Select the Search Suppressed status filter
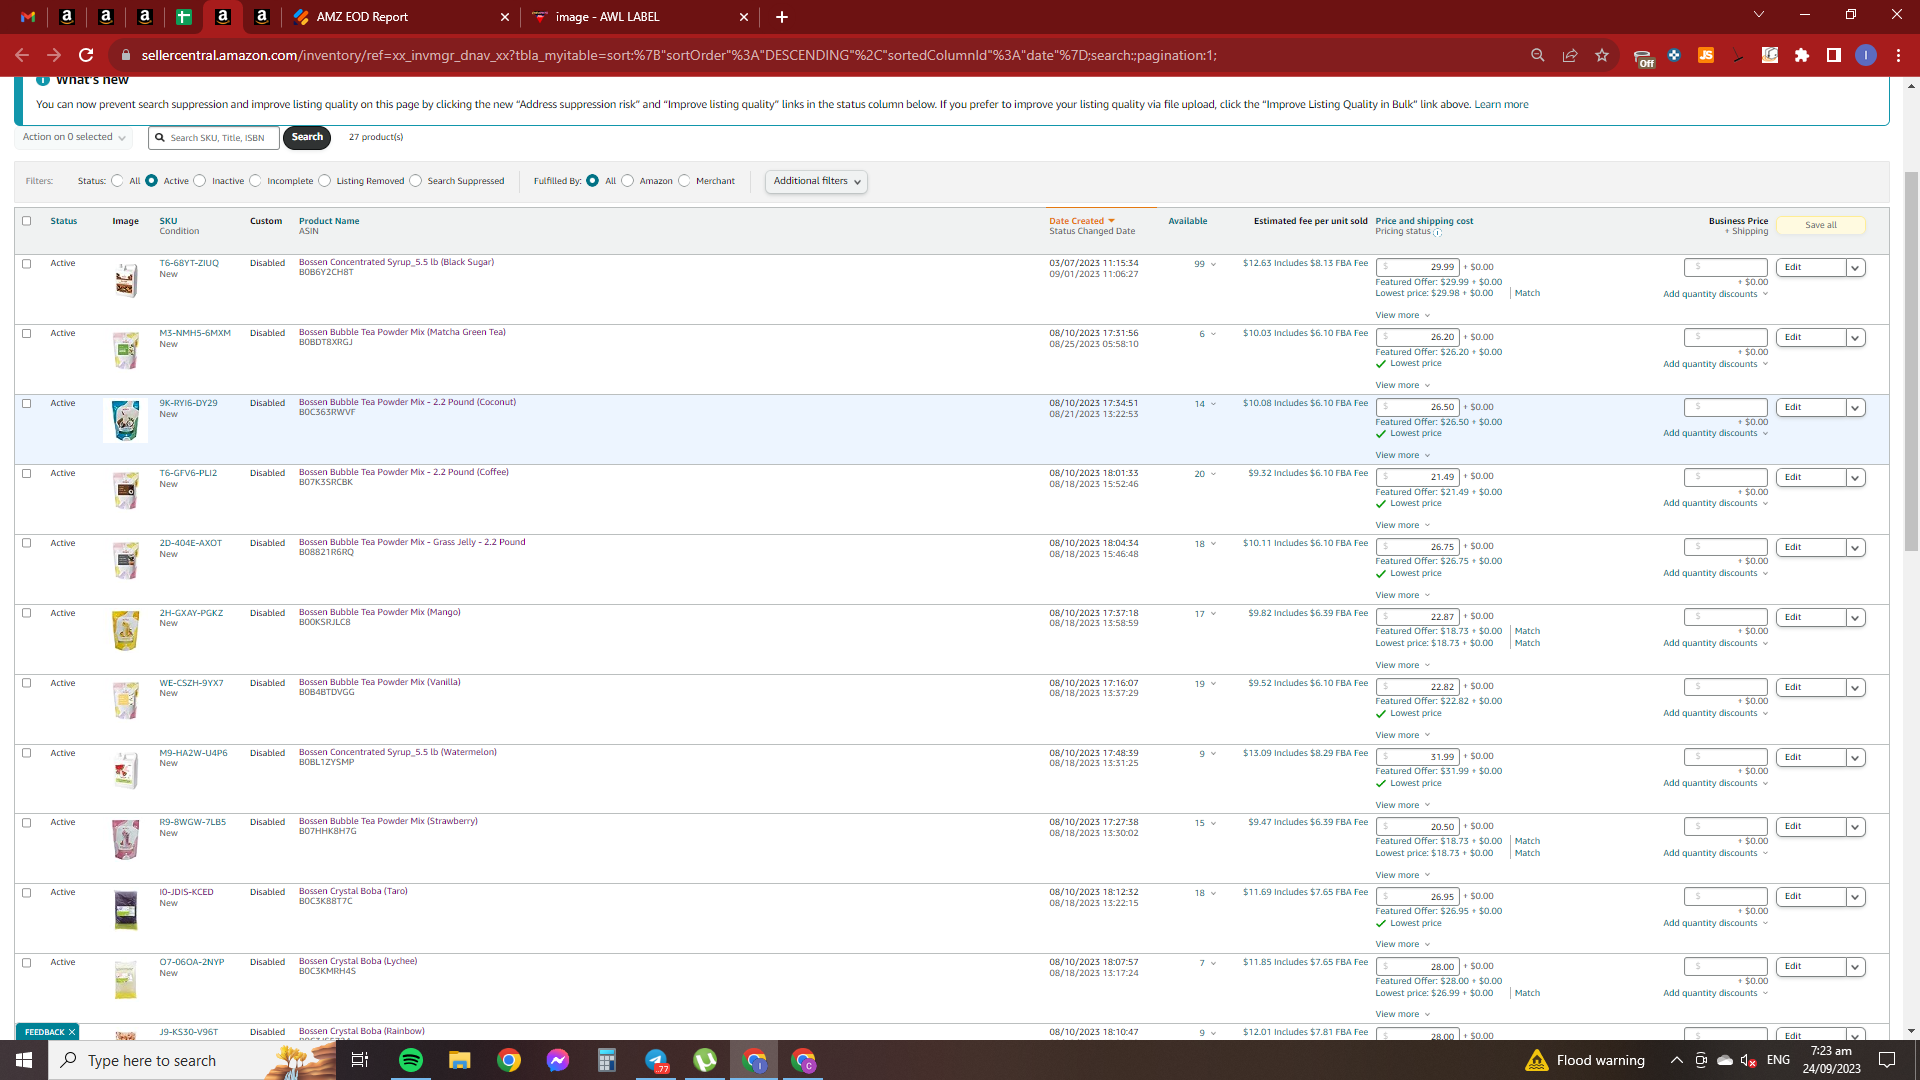 (x=415, y=181)
